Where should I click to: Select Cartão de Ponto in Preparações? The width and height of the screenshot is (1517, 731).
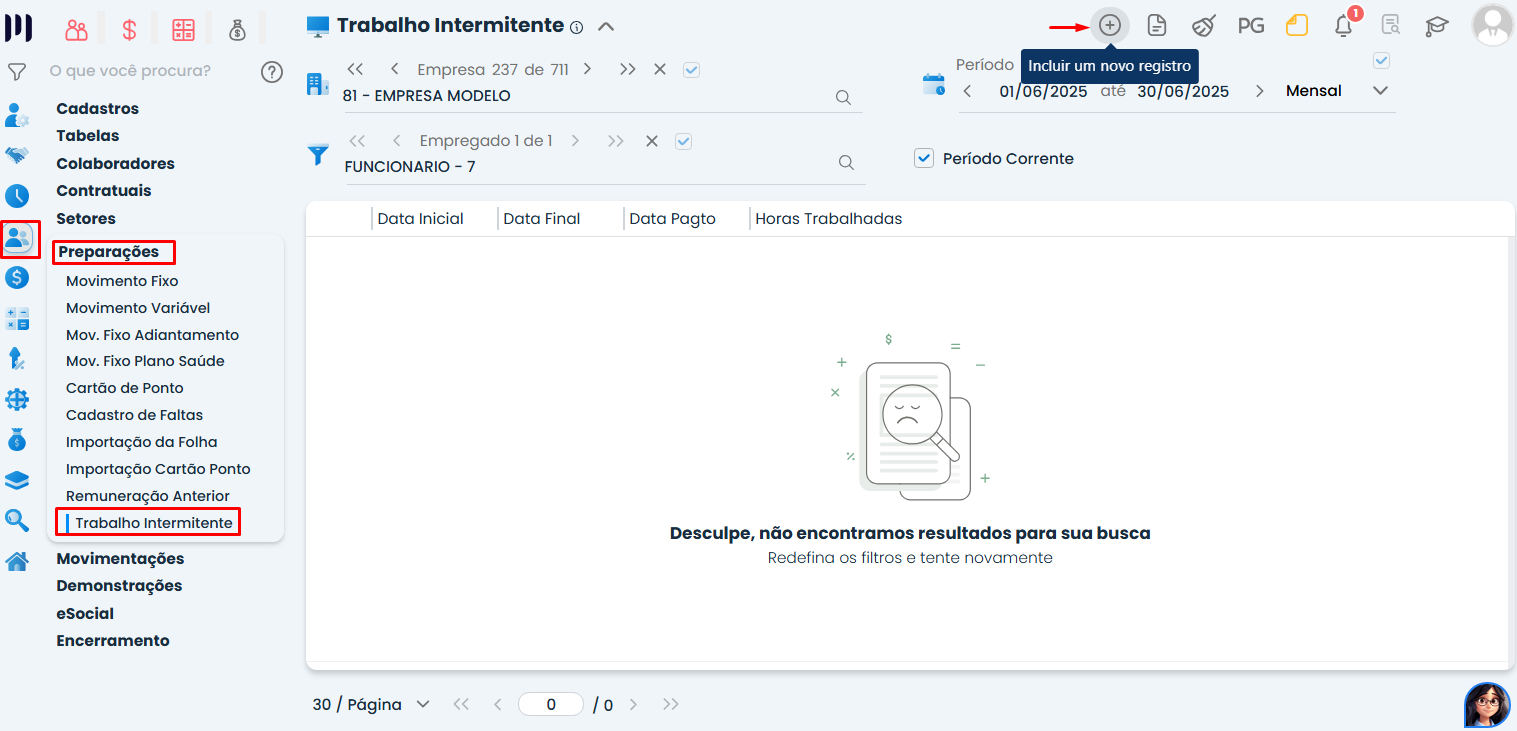coord(125,388)
